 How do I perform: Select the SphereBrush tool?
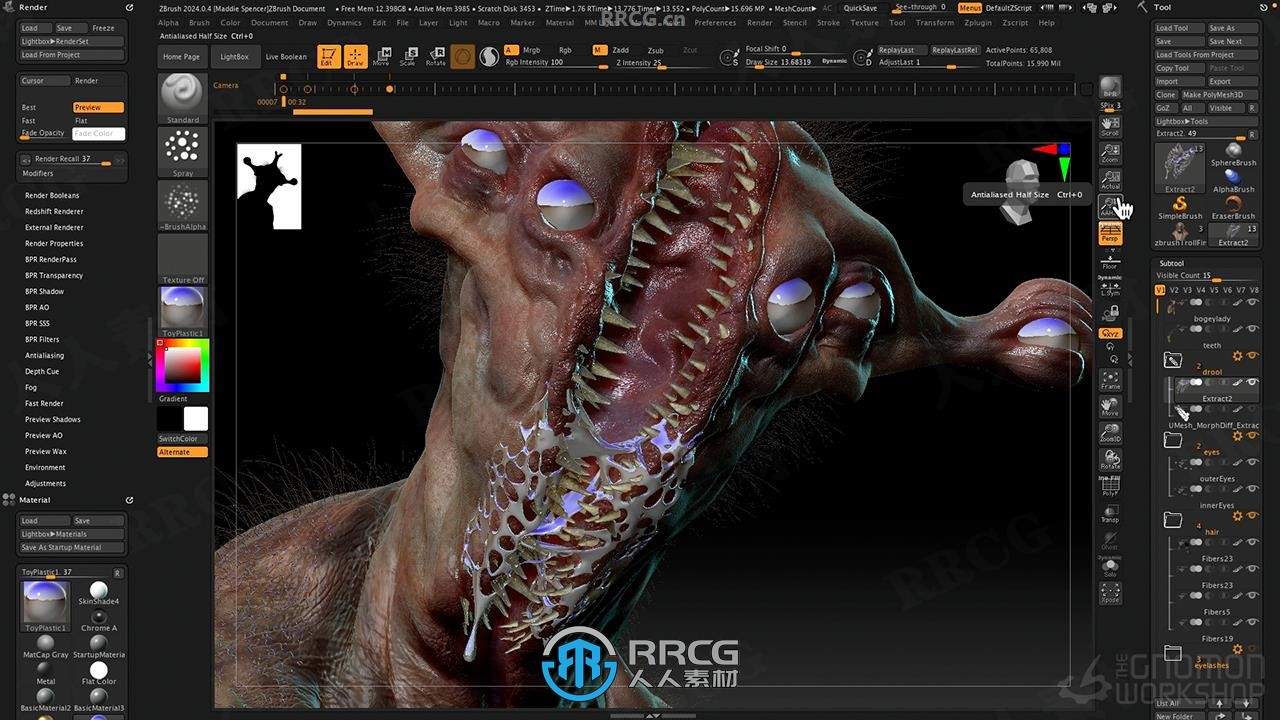pyautogui.click(x=1233, y=154)
